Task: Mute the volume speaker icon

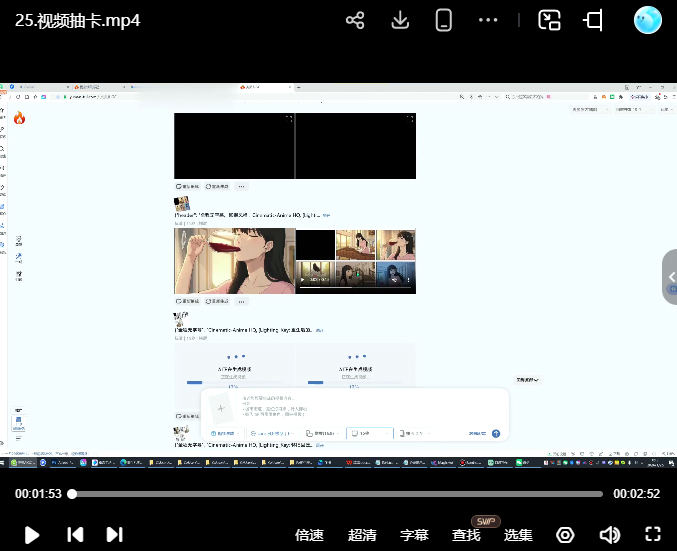Action: click(x=609, y=535)
